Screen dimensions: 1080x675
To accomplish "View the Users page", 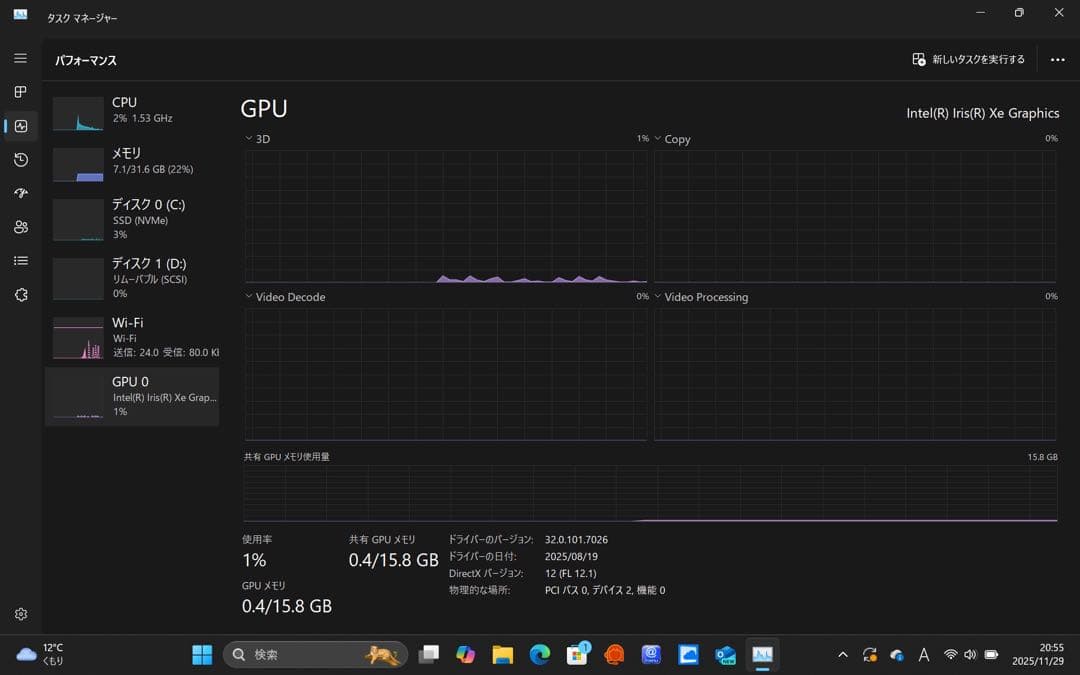I will pyautogui.click(x=20, y=227).
